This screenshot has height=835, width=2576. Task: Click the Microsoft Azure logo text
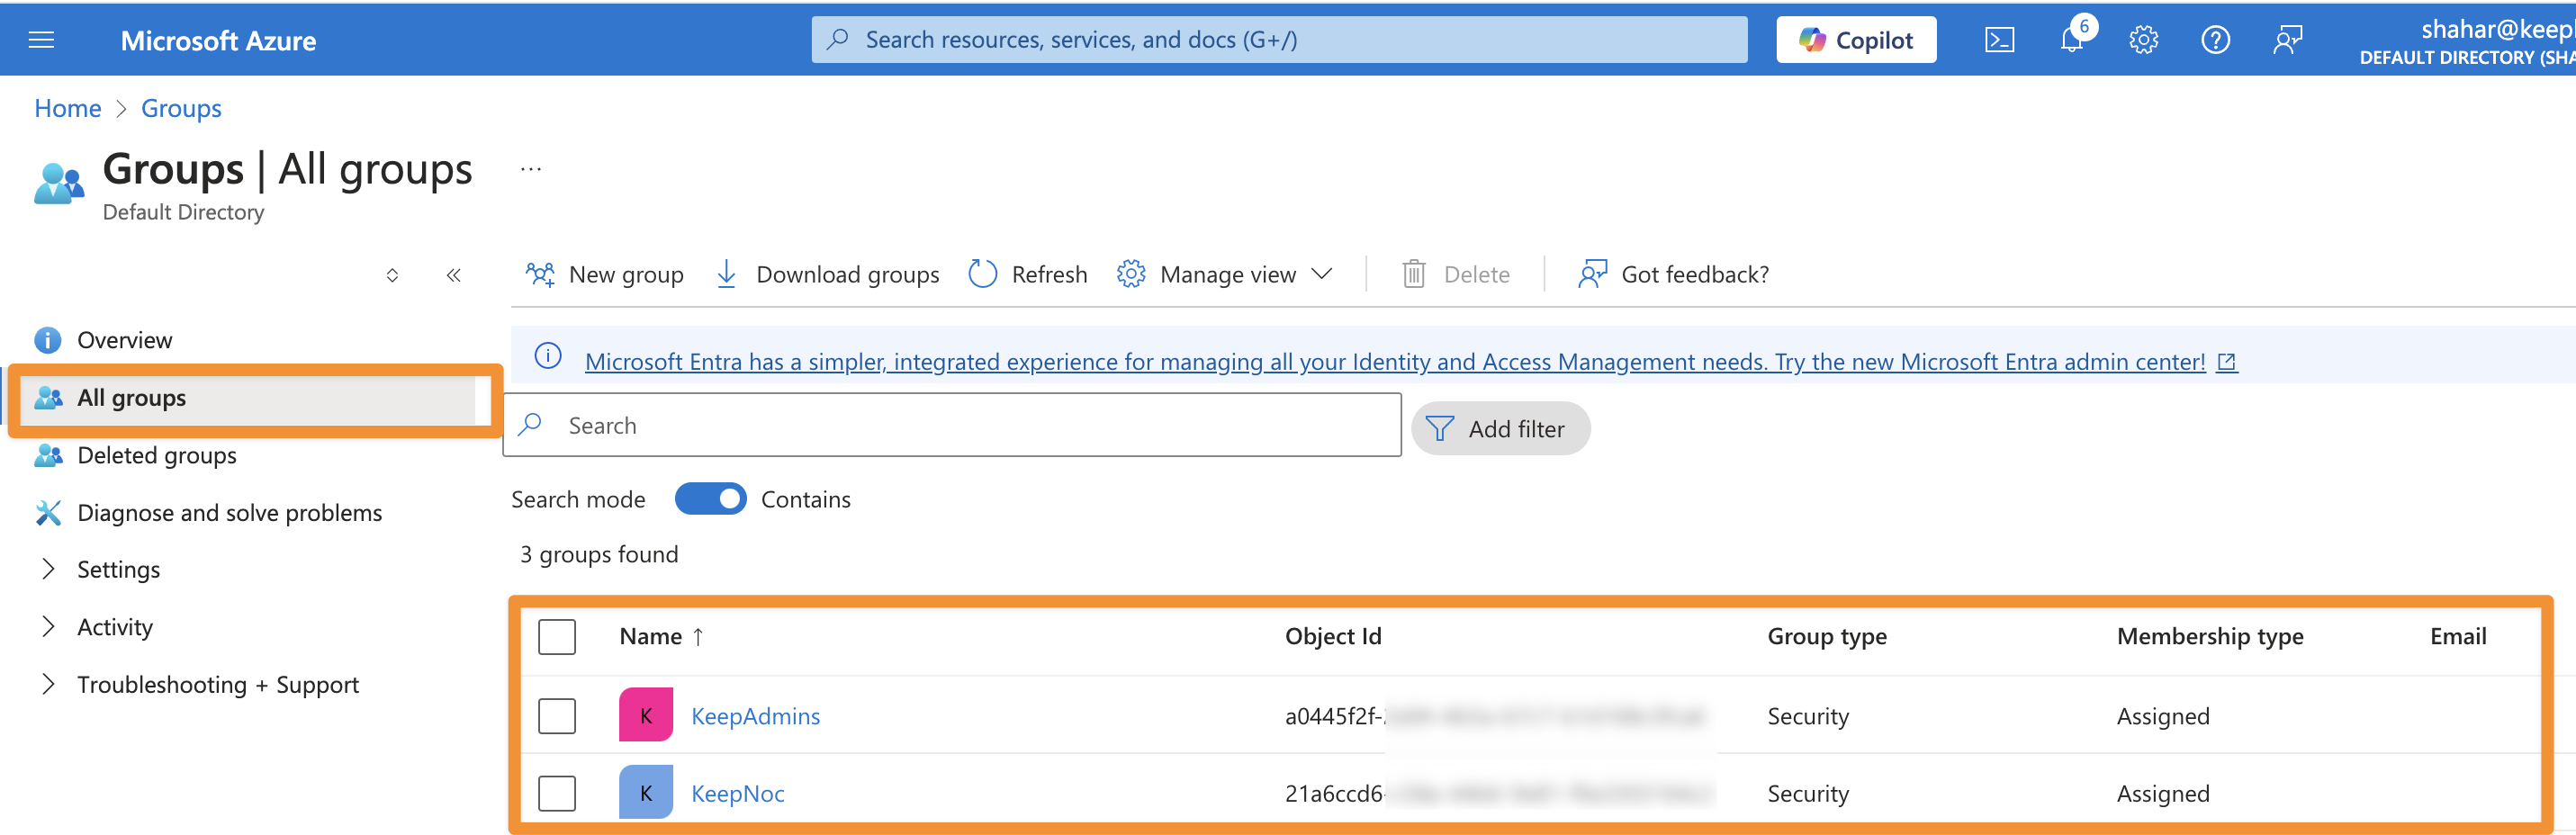tap(218, 41)
